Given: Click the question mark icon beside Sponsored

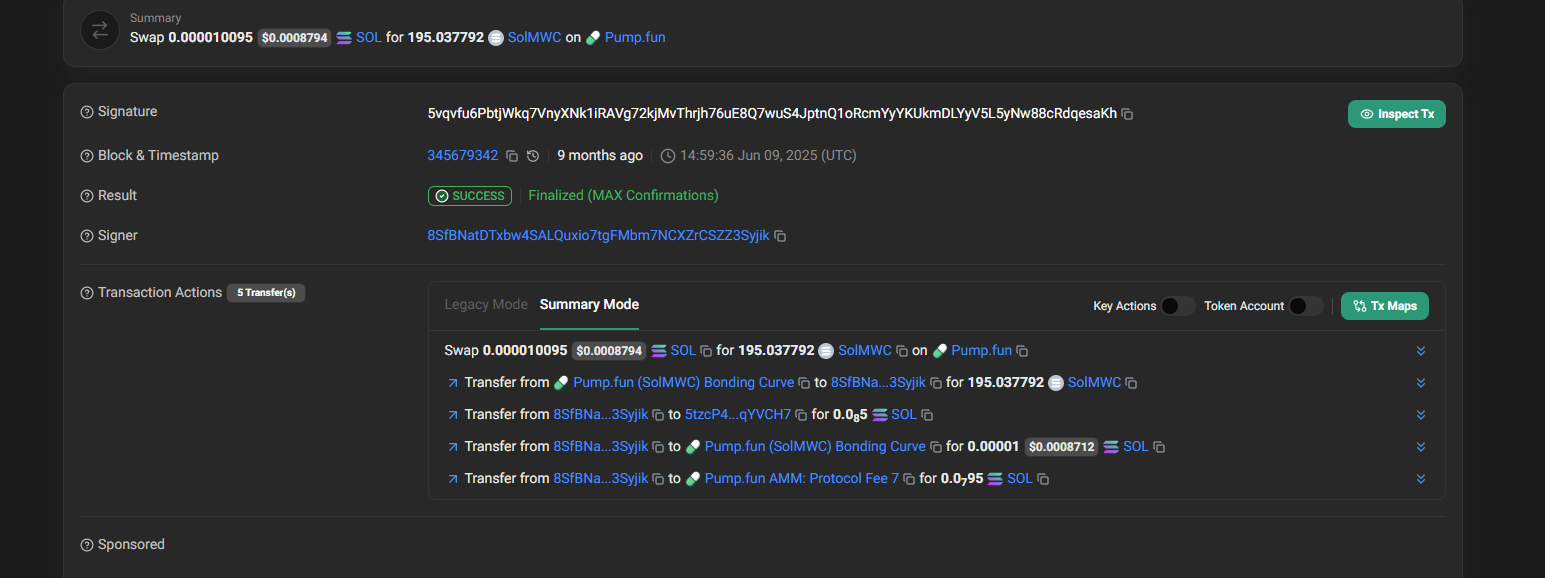Looking at the screenshot, I should point(86,544).
